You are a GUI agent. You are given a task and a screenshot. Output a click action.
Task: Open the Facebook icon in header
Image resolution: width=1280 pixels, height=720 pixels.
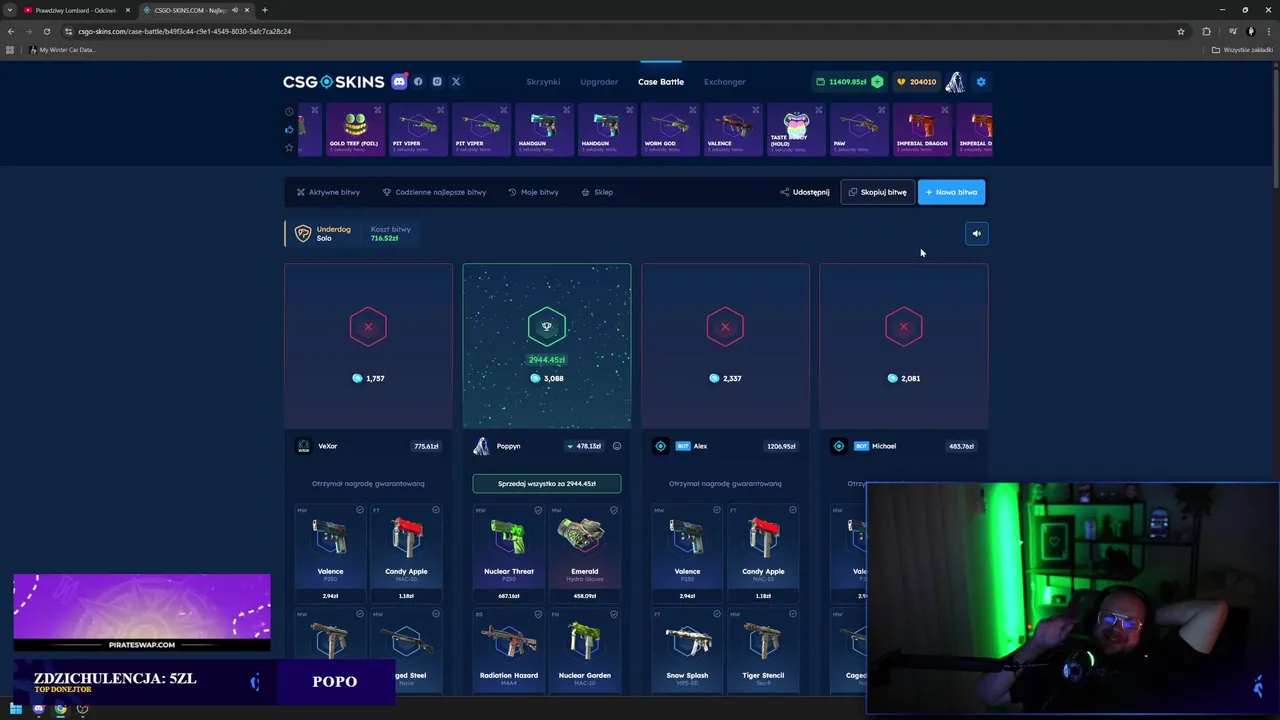(418, 81)
